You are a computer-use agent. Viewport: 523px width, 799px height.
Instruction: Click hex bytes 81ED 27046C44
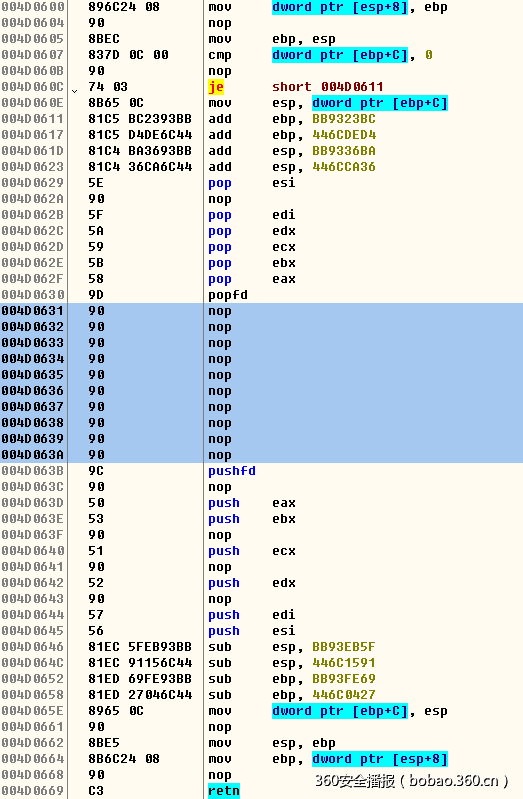click(x=140, y=695)
